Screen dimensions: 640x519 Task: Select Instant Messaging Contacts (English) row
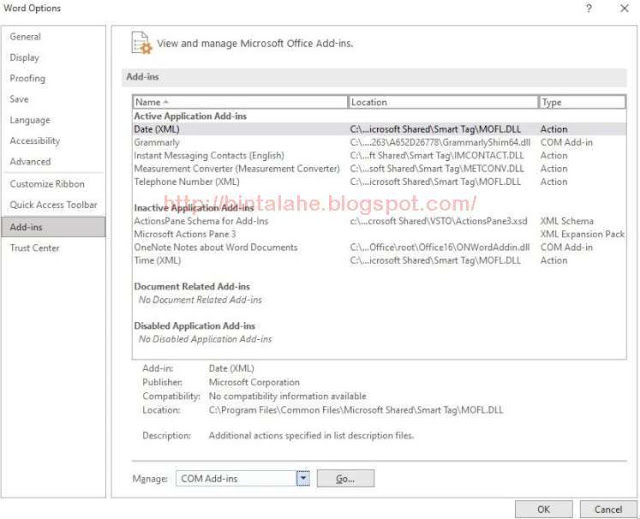pyautogui.click(x=379, y=155)
